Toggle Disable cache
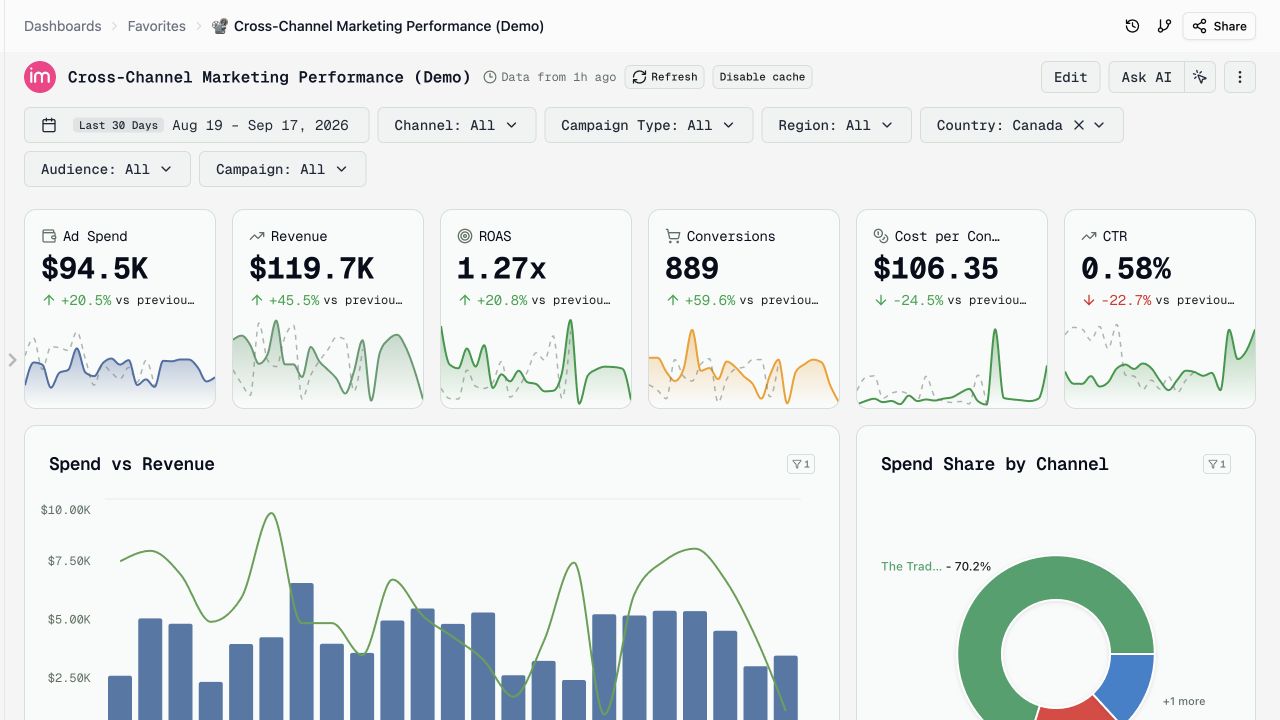The image size is (1280, 720). [x=762, y=77]
